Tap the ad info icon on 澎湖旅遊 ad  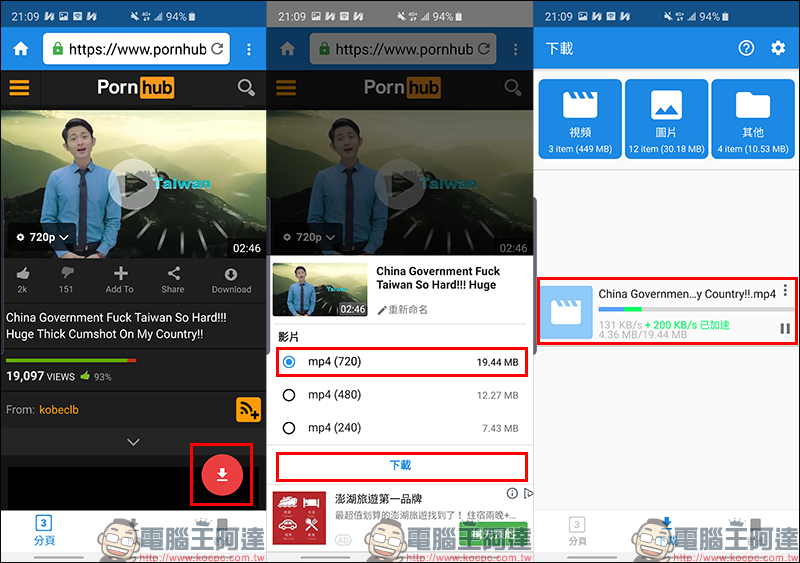click(x=512, y=493)
